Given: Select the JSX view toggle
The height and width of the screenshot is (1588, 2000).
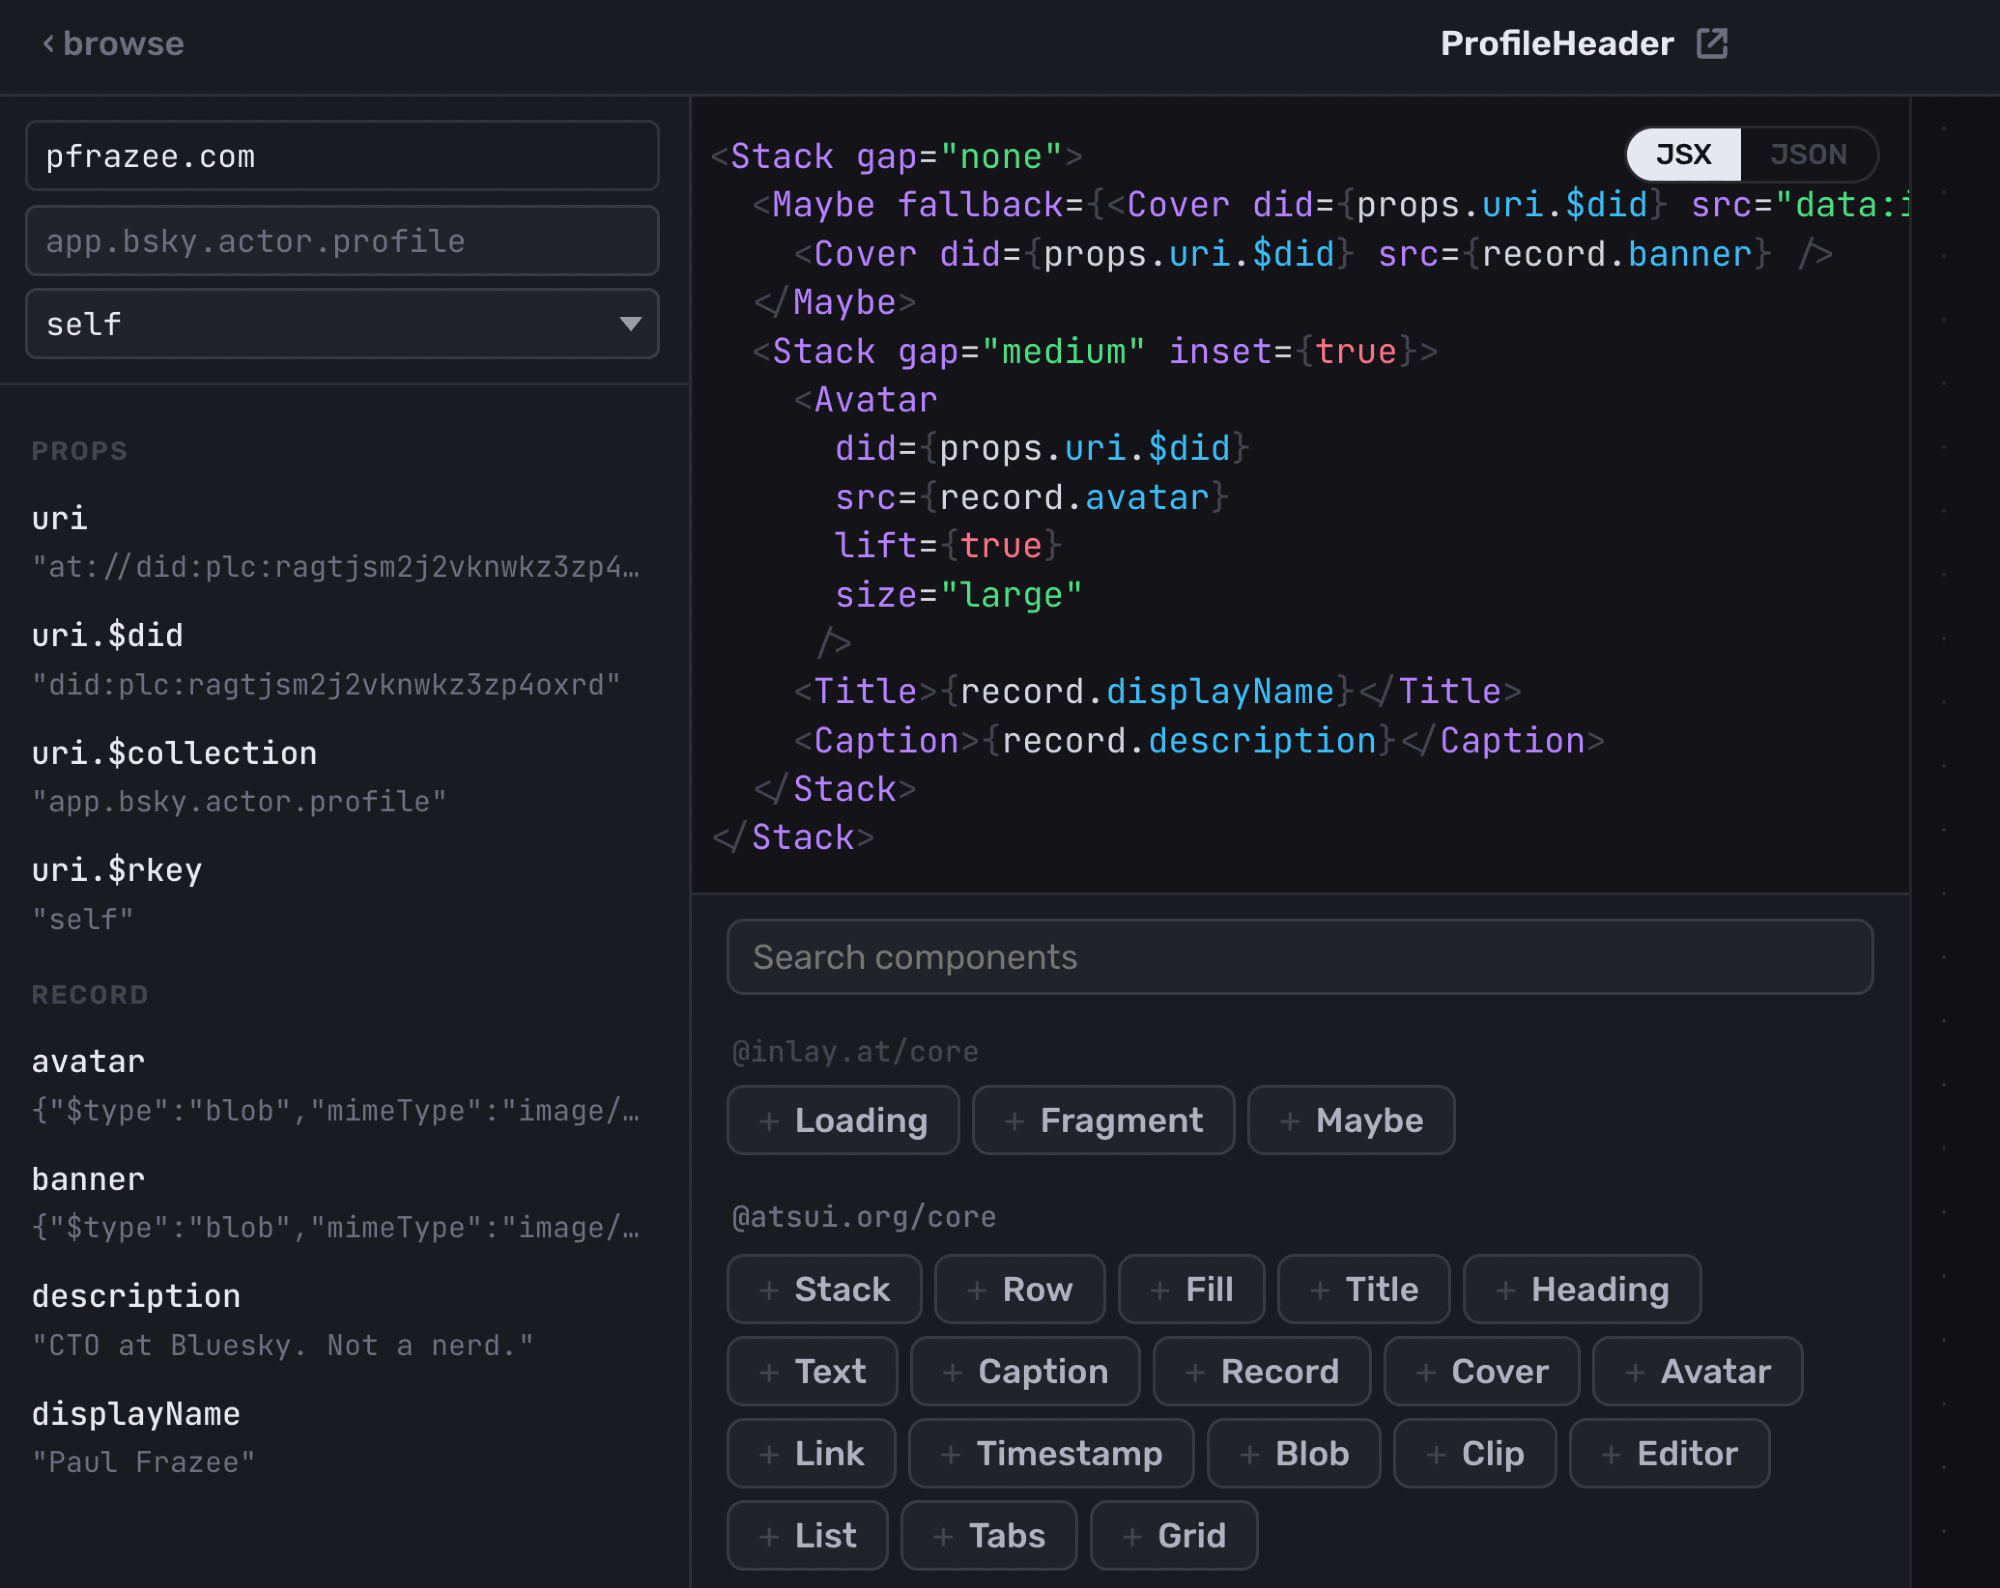Looking at the screenshot, I should [1684, 154].
